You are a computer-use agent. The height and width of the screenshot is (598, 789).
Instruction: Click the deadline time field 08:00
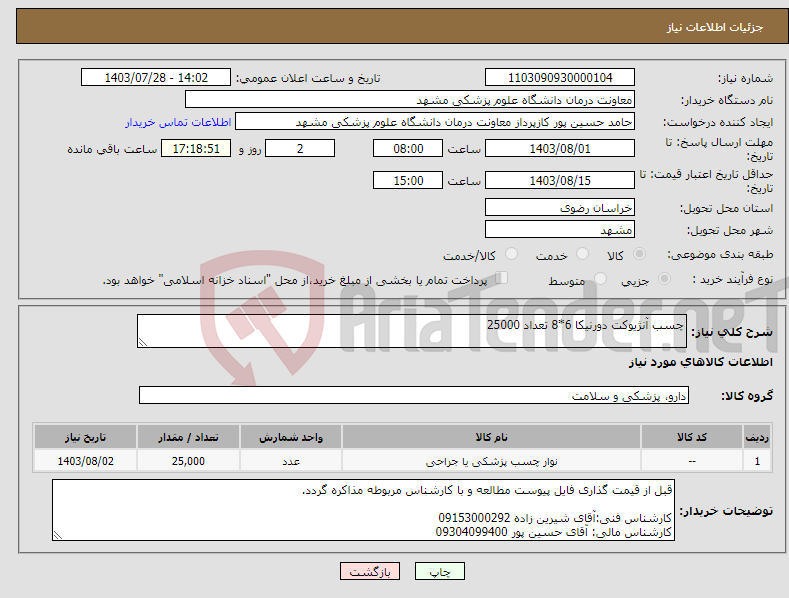click(x=408, y=148)
